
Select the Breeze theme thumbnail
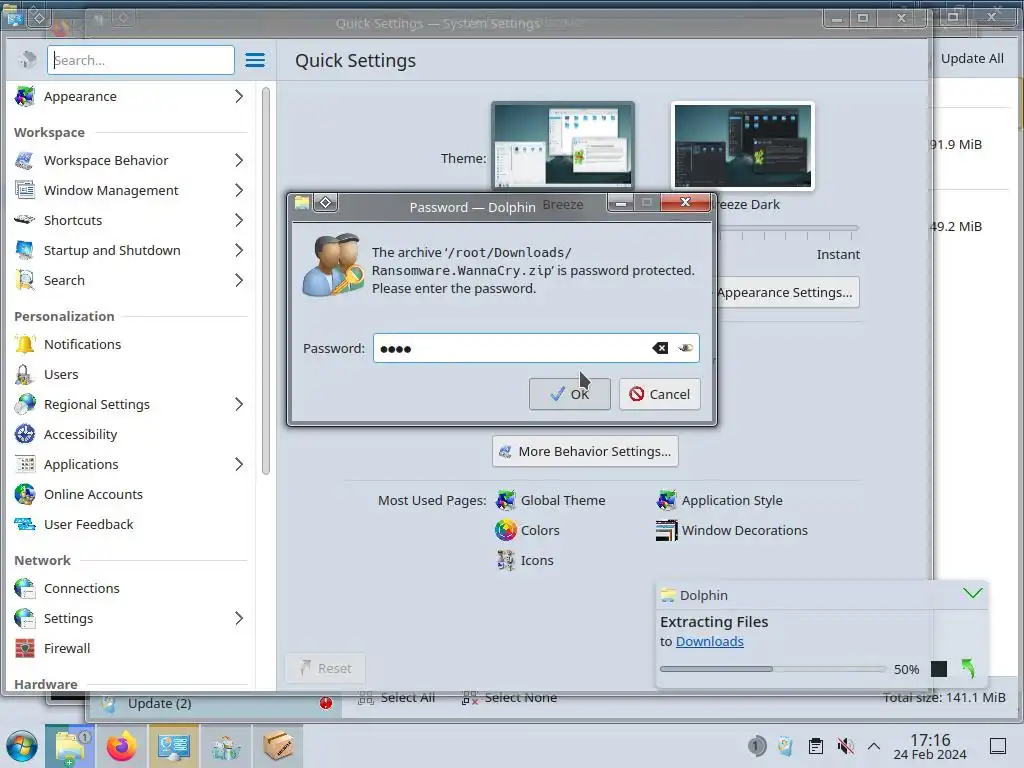coord(563,145)
